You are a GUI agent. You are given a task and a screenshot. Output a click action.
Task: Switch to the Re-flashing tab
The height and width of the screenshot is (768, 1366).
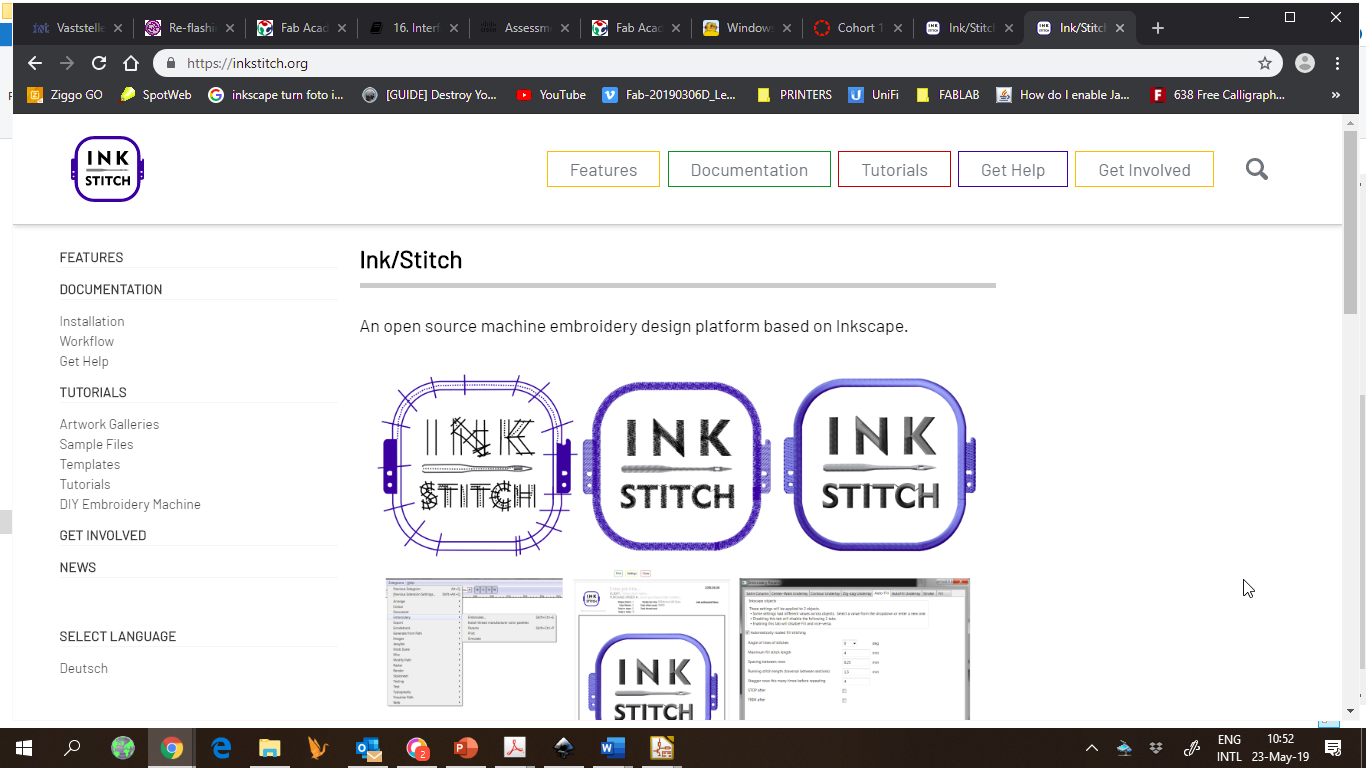[x=188, y=28]
